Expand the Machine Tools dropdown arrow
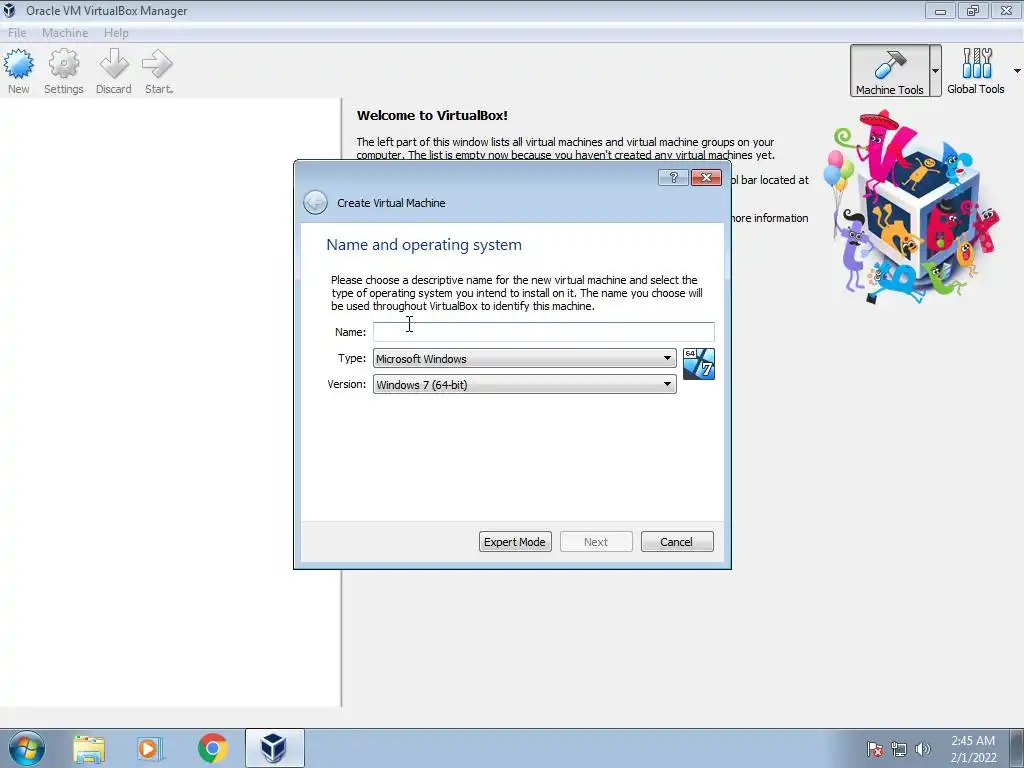Viewport: 1024px width, 768px height. click(935, 71)
